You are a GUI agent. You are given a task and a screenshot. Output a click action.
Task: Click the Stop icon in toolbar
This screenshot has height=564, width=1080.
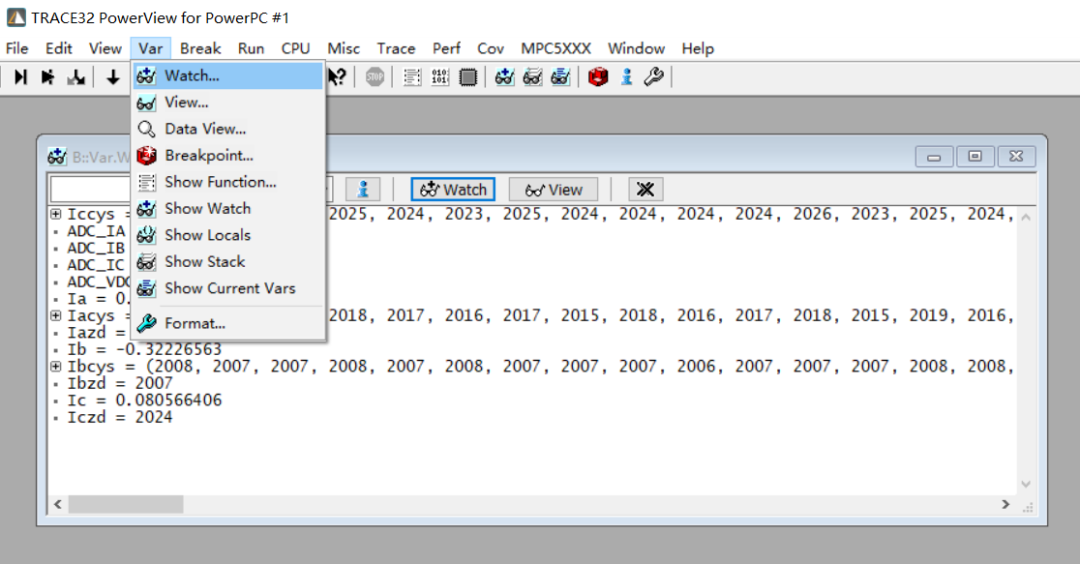click(x=375, y=77)
